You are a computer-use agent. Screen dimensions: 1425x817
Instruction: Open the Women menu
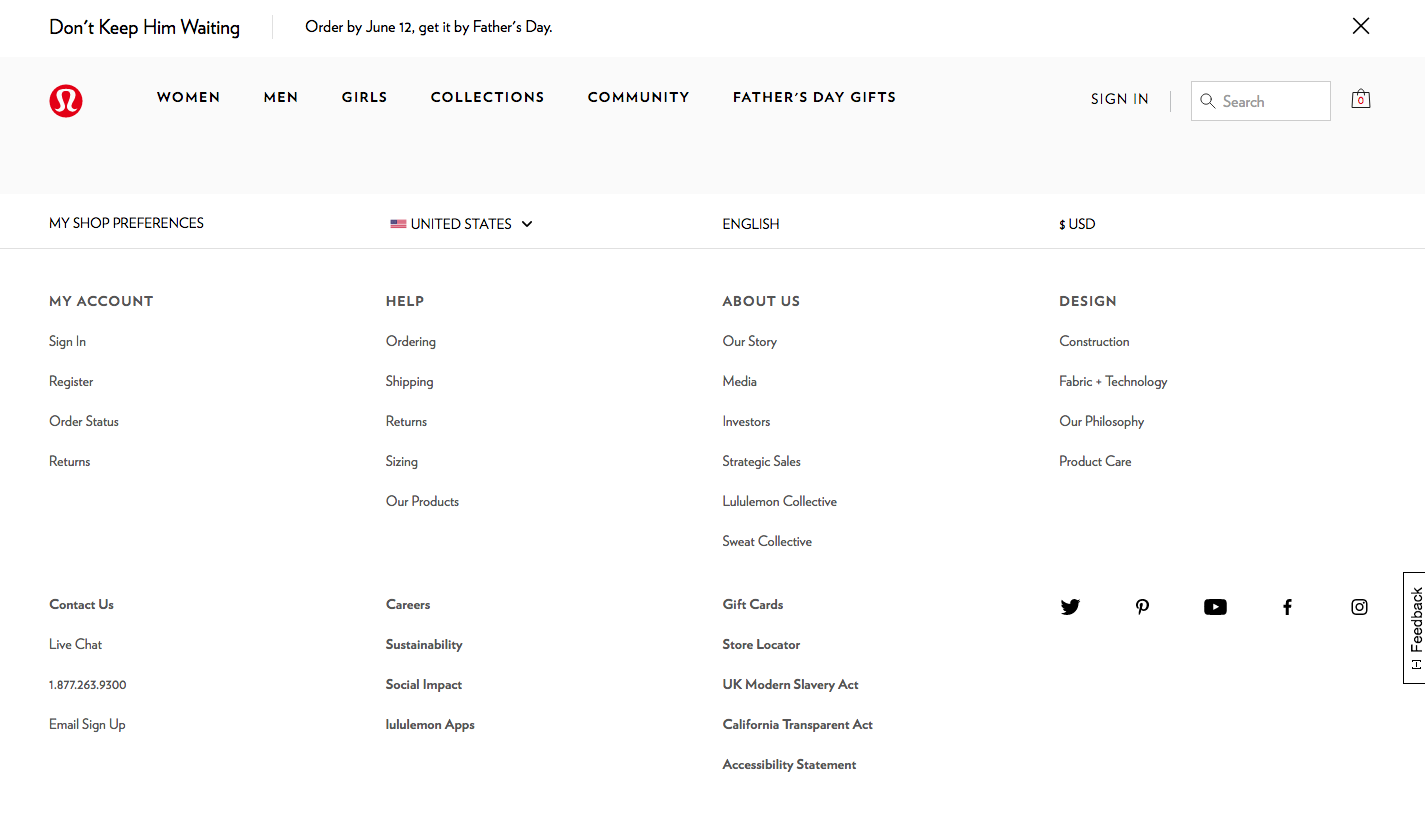coord(188,97)
